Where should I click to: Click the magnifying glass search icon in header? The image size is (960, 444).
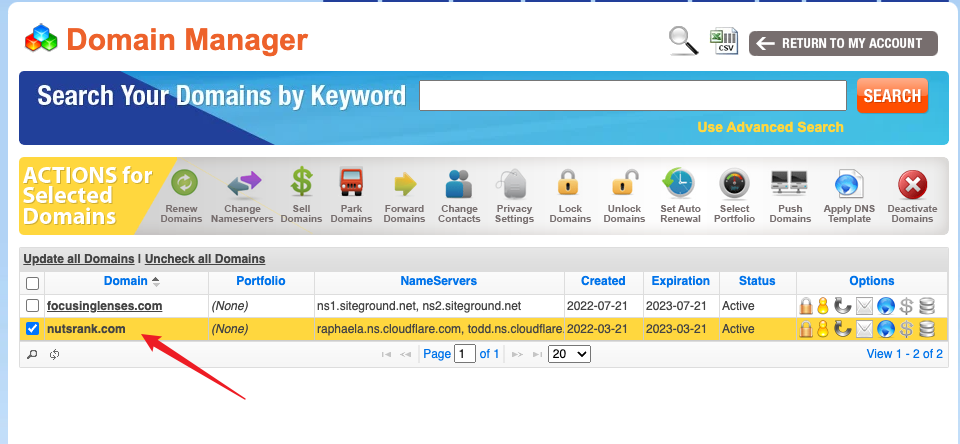coord(683,42)
